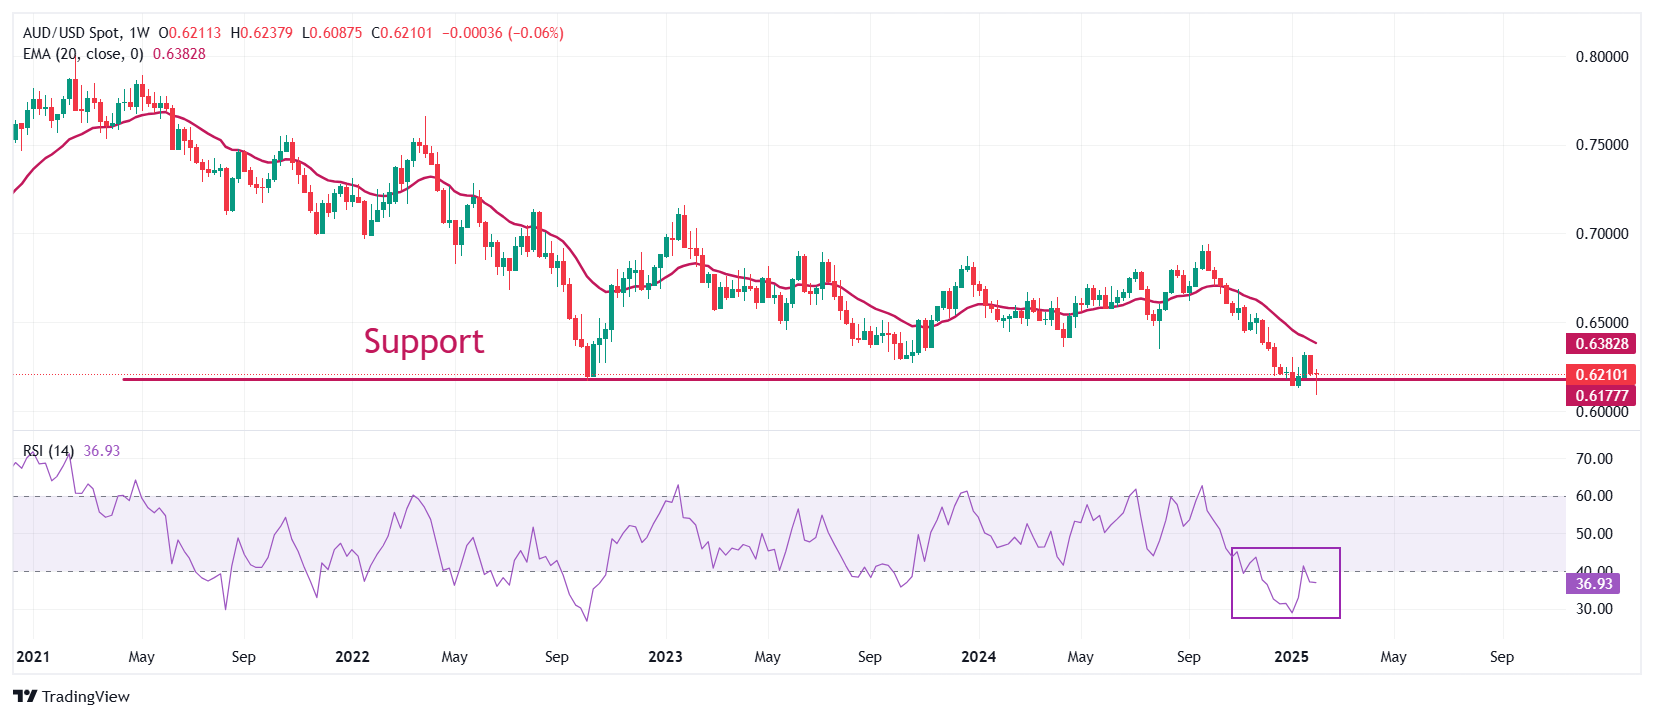Screen dimensions: 1654x718
Task: Click the EMA value 0.63828 in legend
Action: [x=179, y=54]
